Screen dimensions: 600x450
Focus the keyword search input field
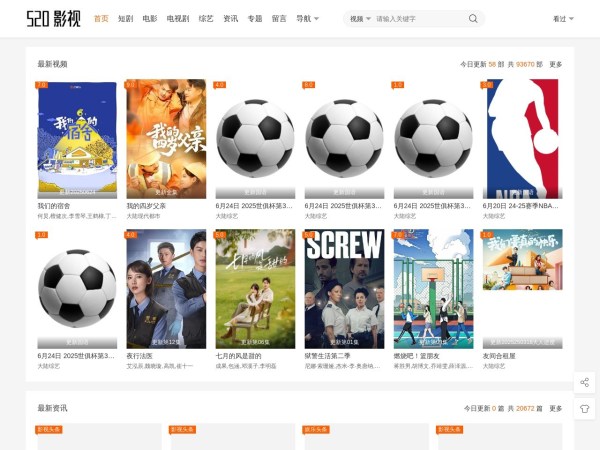[418, 19]
